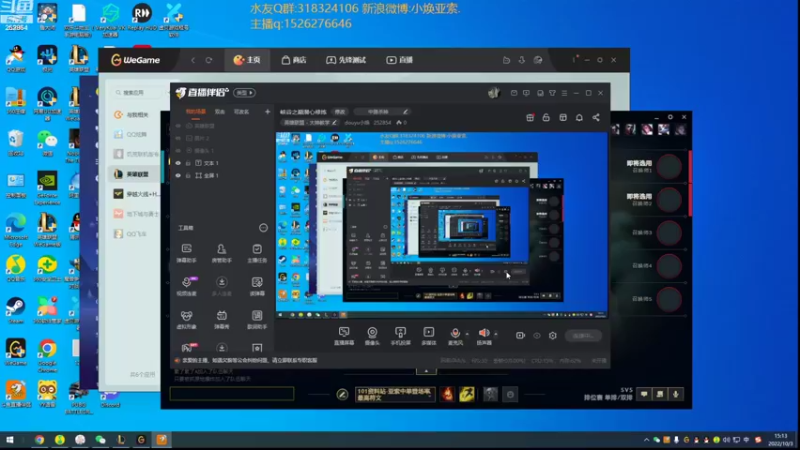Toggle visibility of 全屏 1 source
The image size is (800, 450).
click(x=178, y=176)
